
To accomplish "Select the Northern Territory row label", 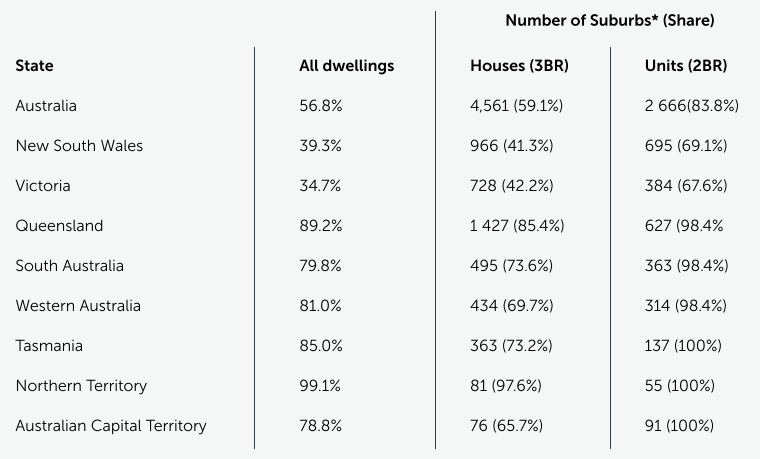I will point(81,386).
